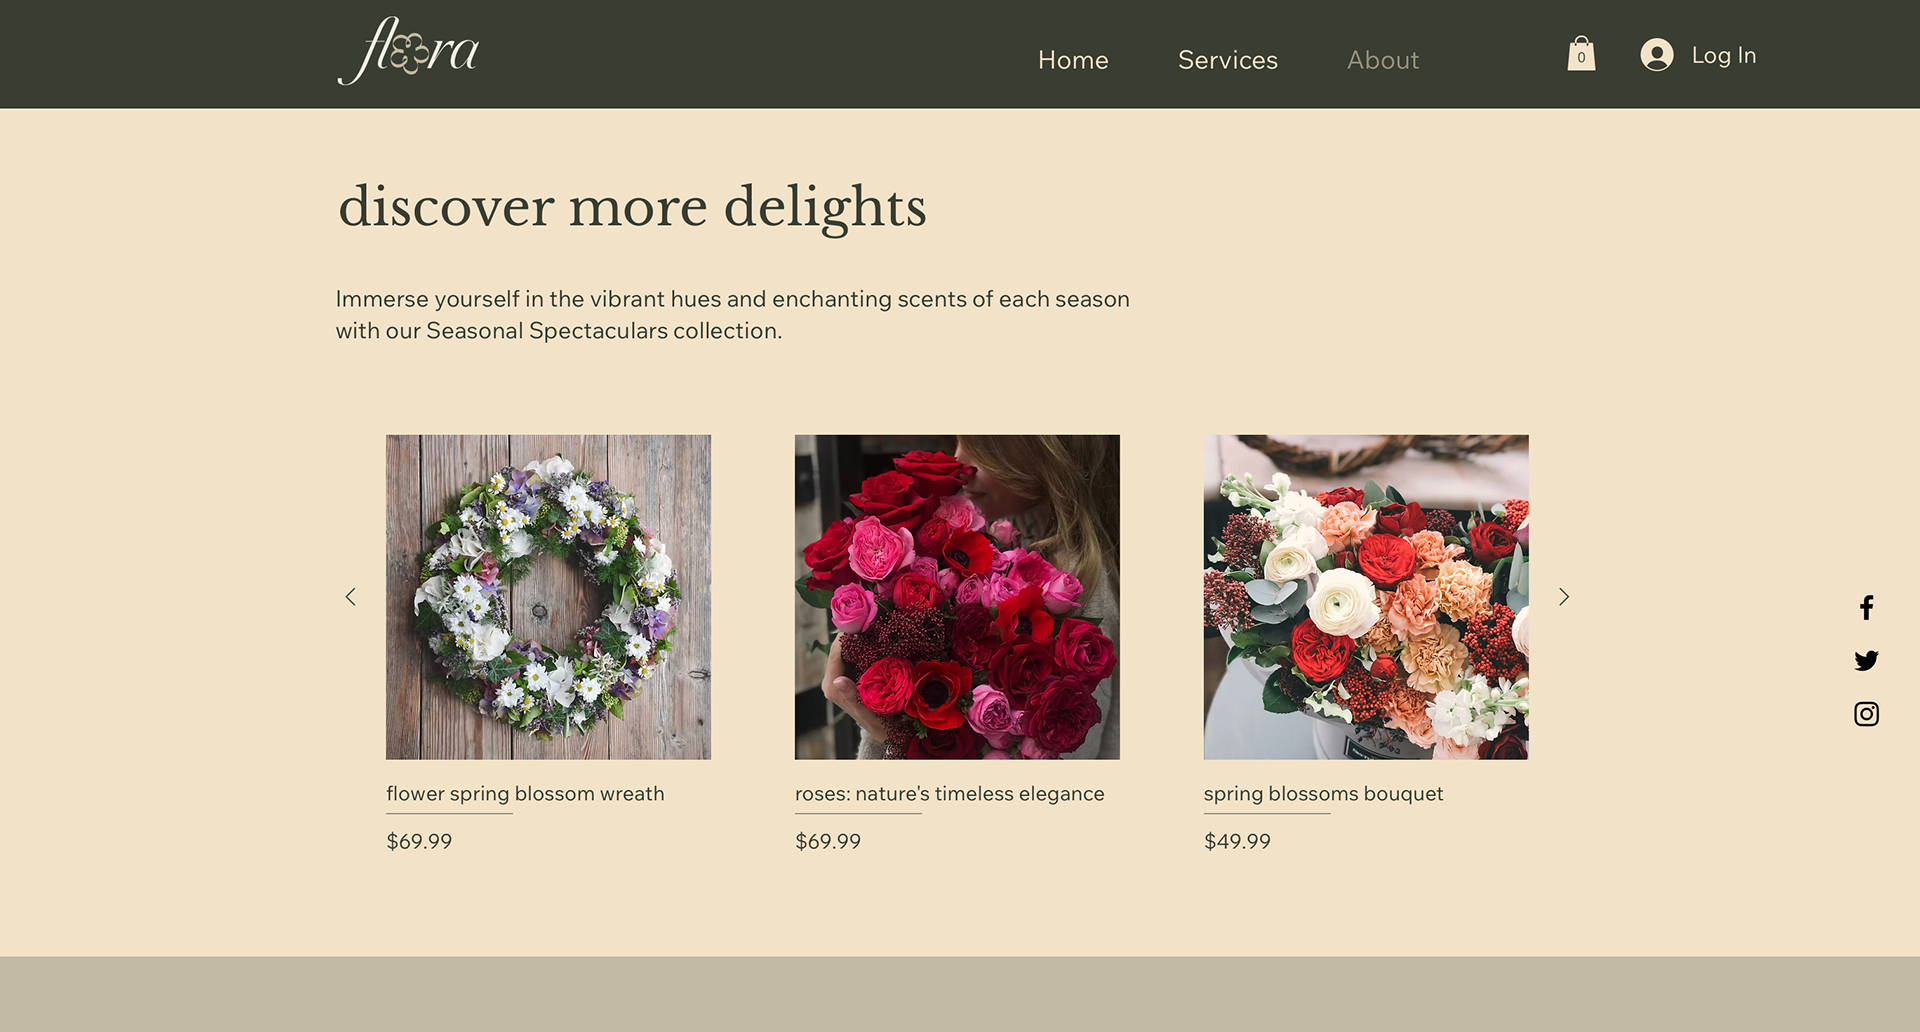Click the $69.99 price under the roses
The image size is (1920, 1032).
828,842
